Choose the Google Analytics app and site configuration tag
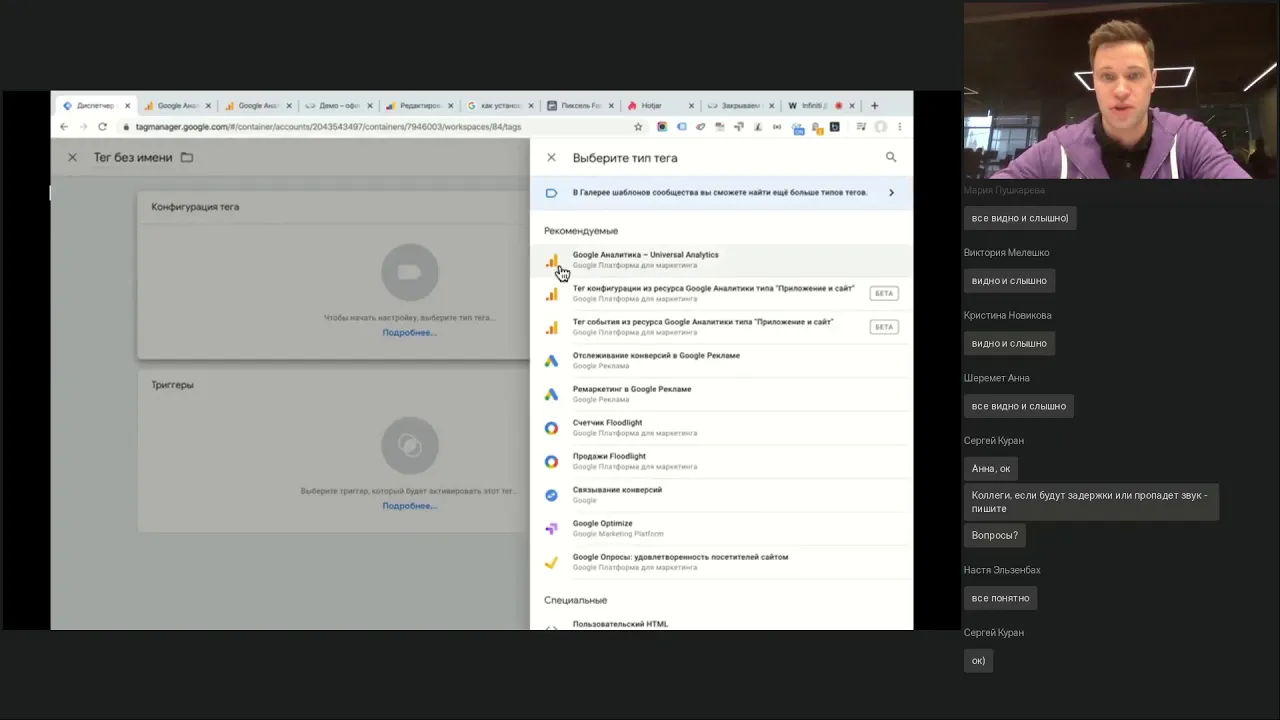1280x720 pixels. pos(721,293)
